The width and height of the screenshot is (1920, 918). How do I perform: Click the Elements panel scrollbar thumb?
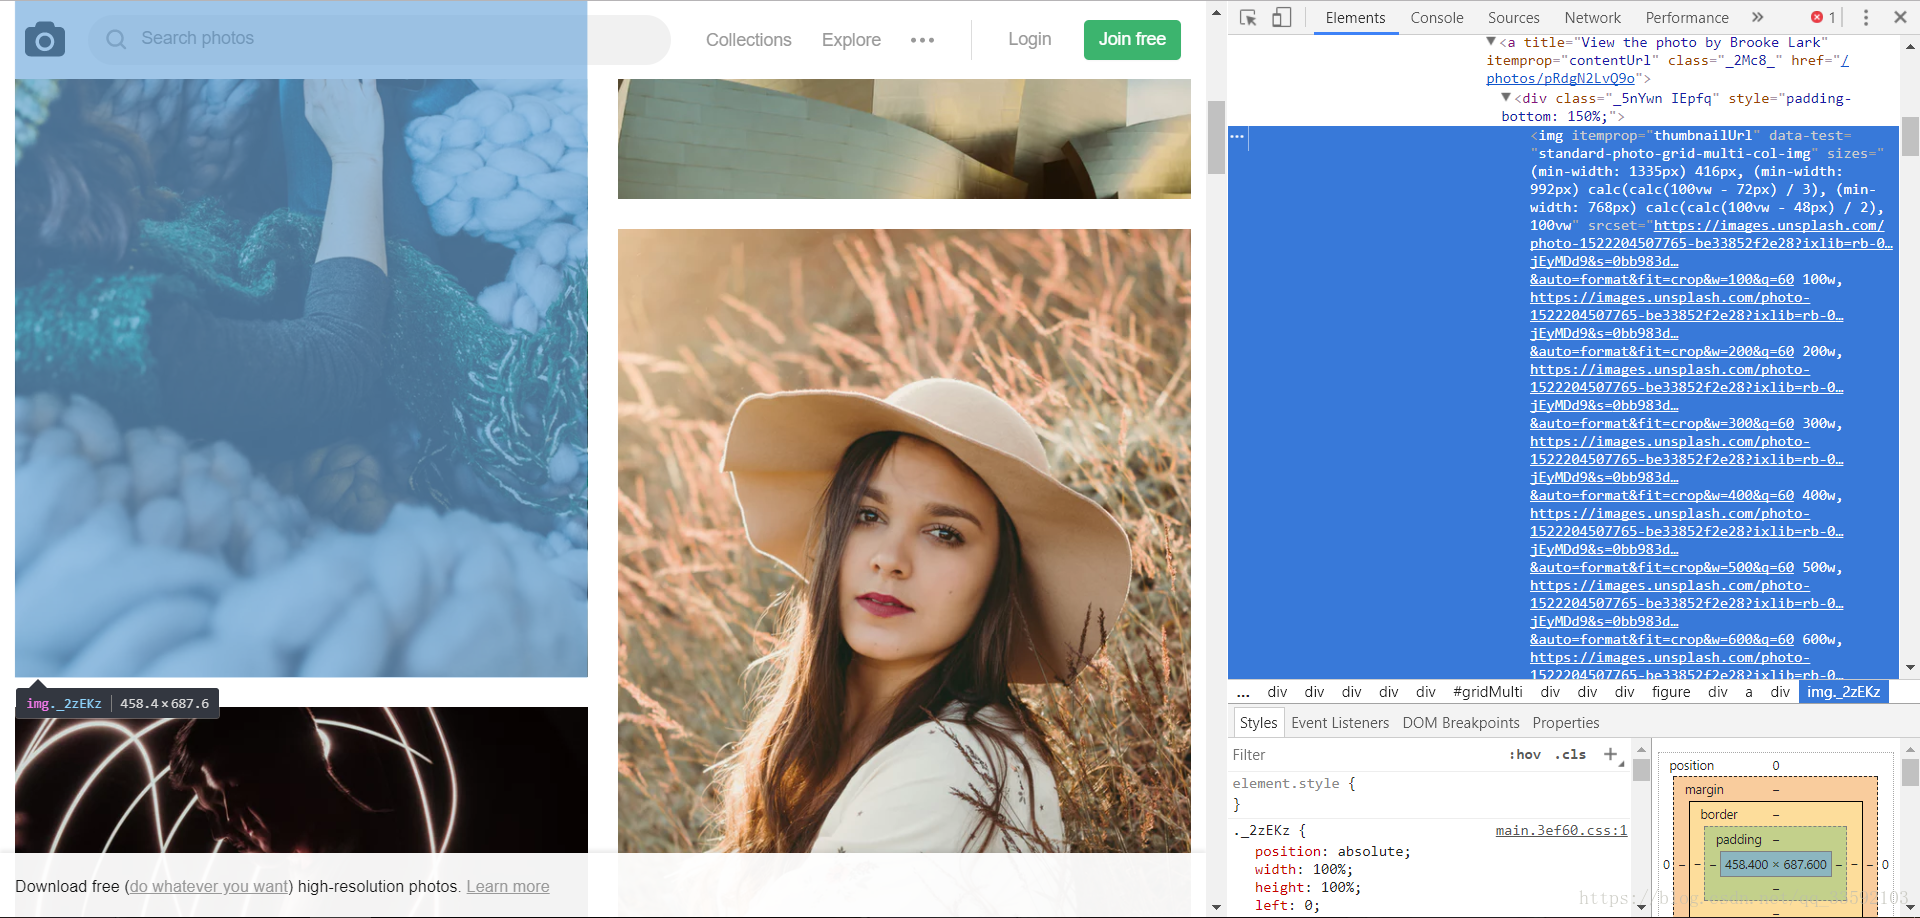click(x=1910, y=136)
